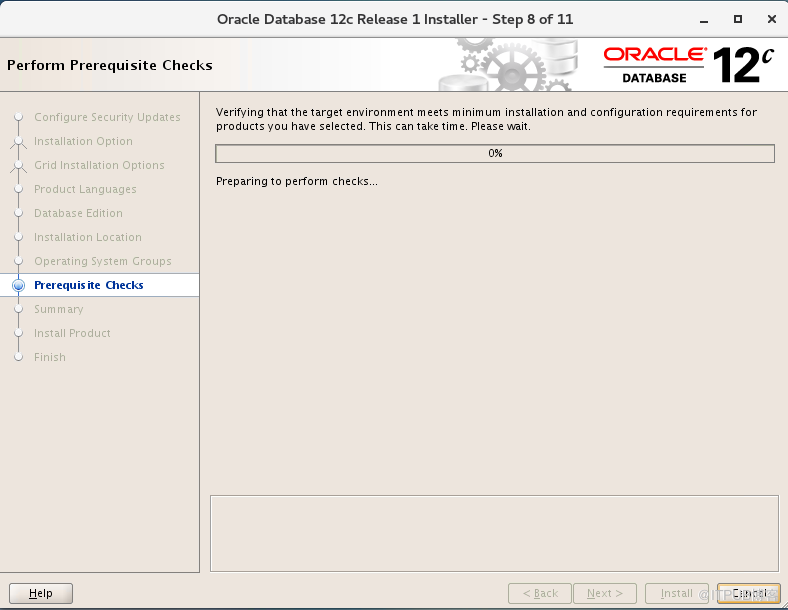Click the installer title bar text
788x610 pixels.
tap(395, 19)
